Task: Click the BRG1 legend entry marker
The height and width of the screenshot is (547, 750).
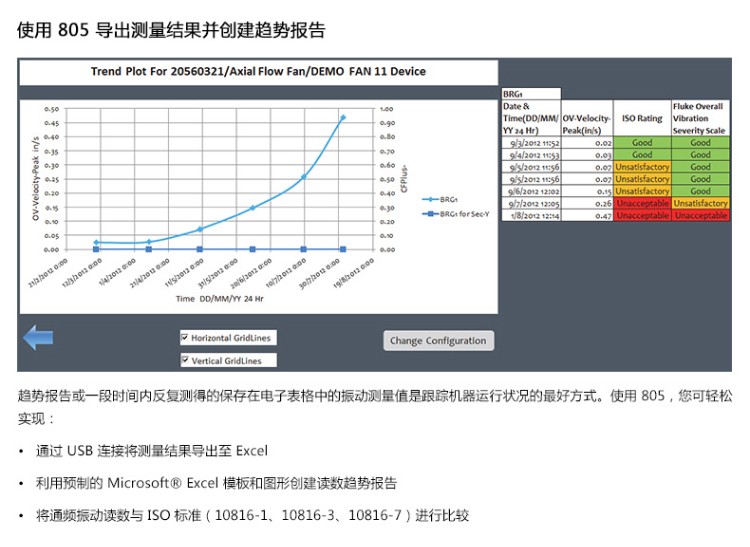Action: 430,199
